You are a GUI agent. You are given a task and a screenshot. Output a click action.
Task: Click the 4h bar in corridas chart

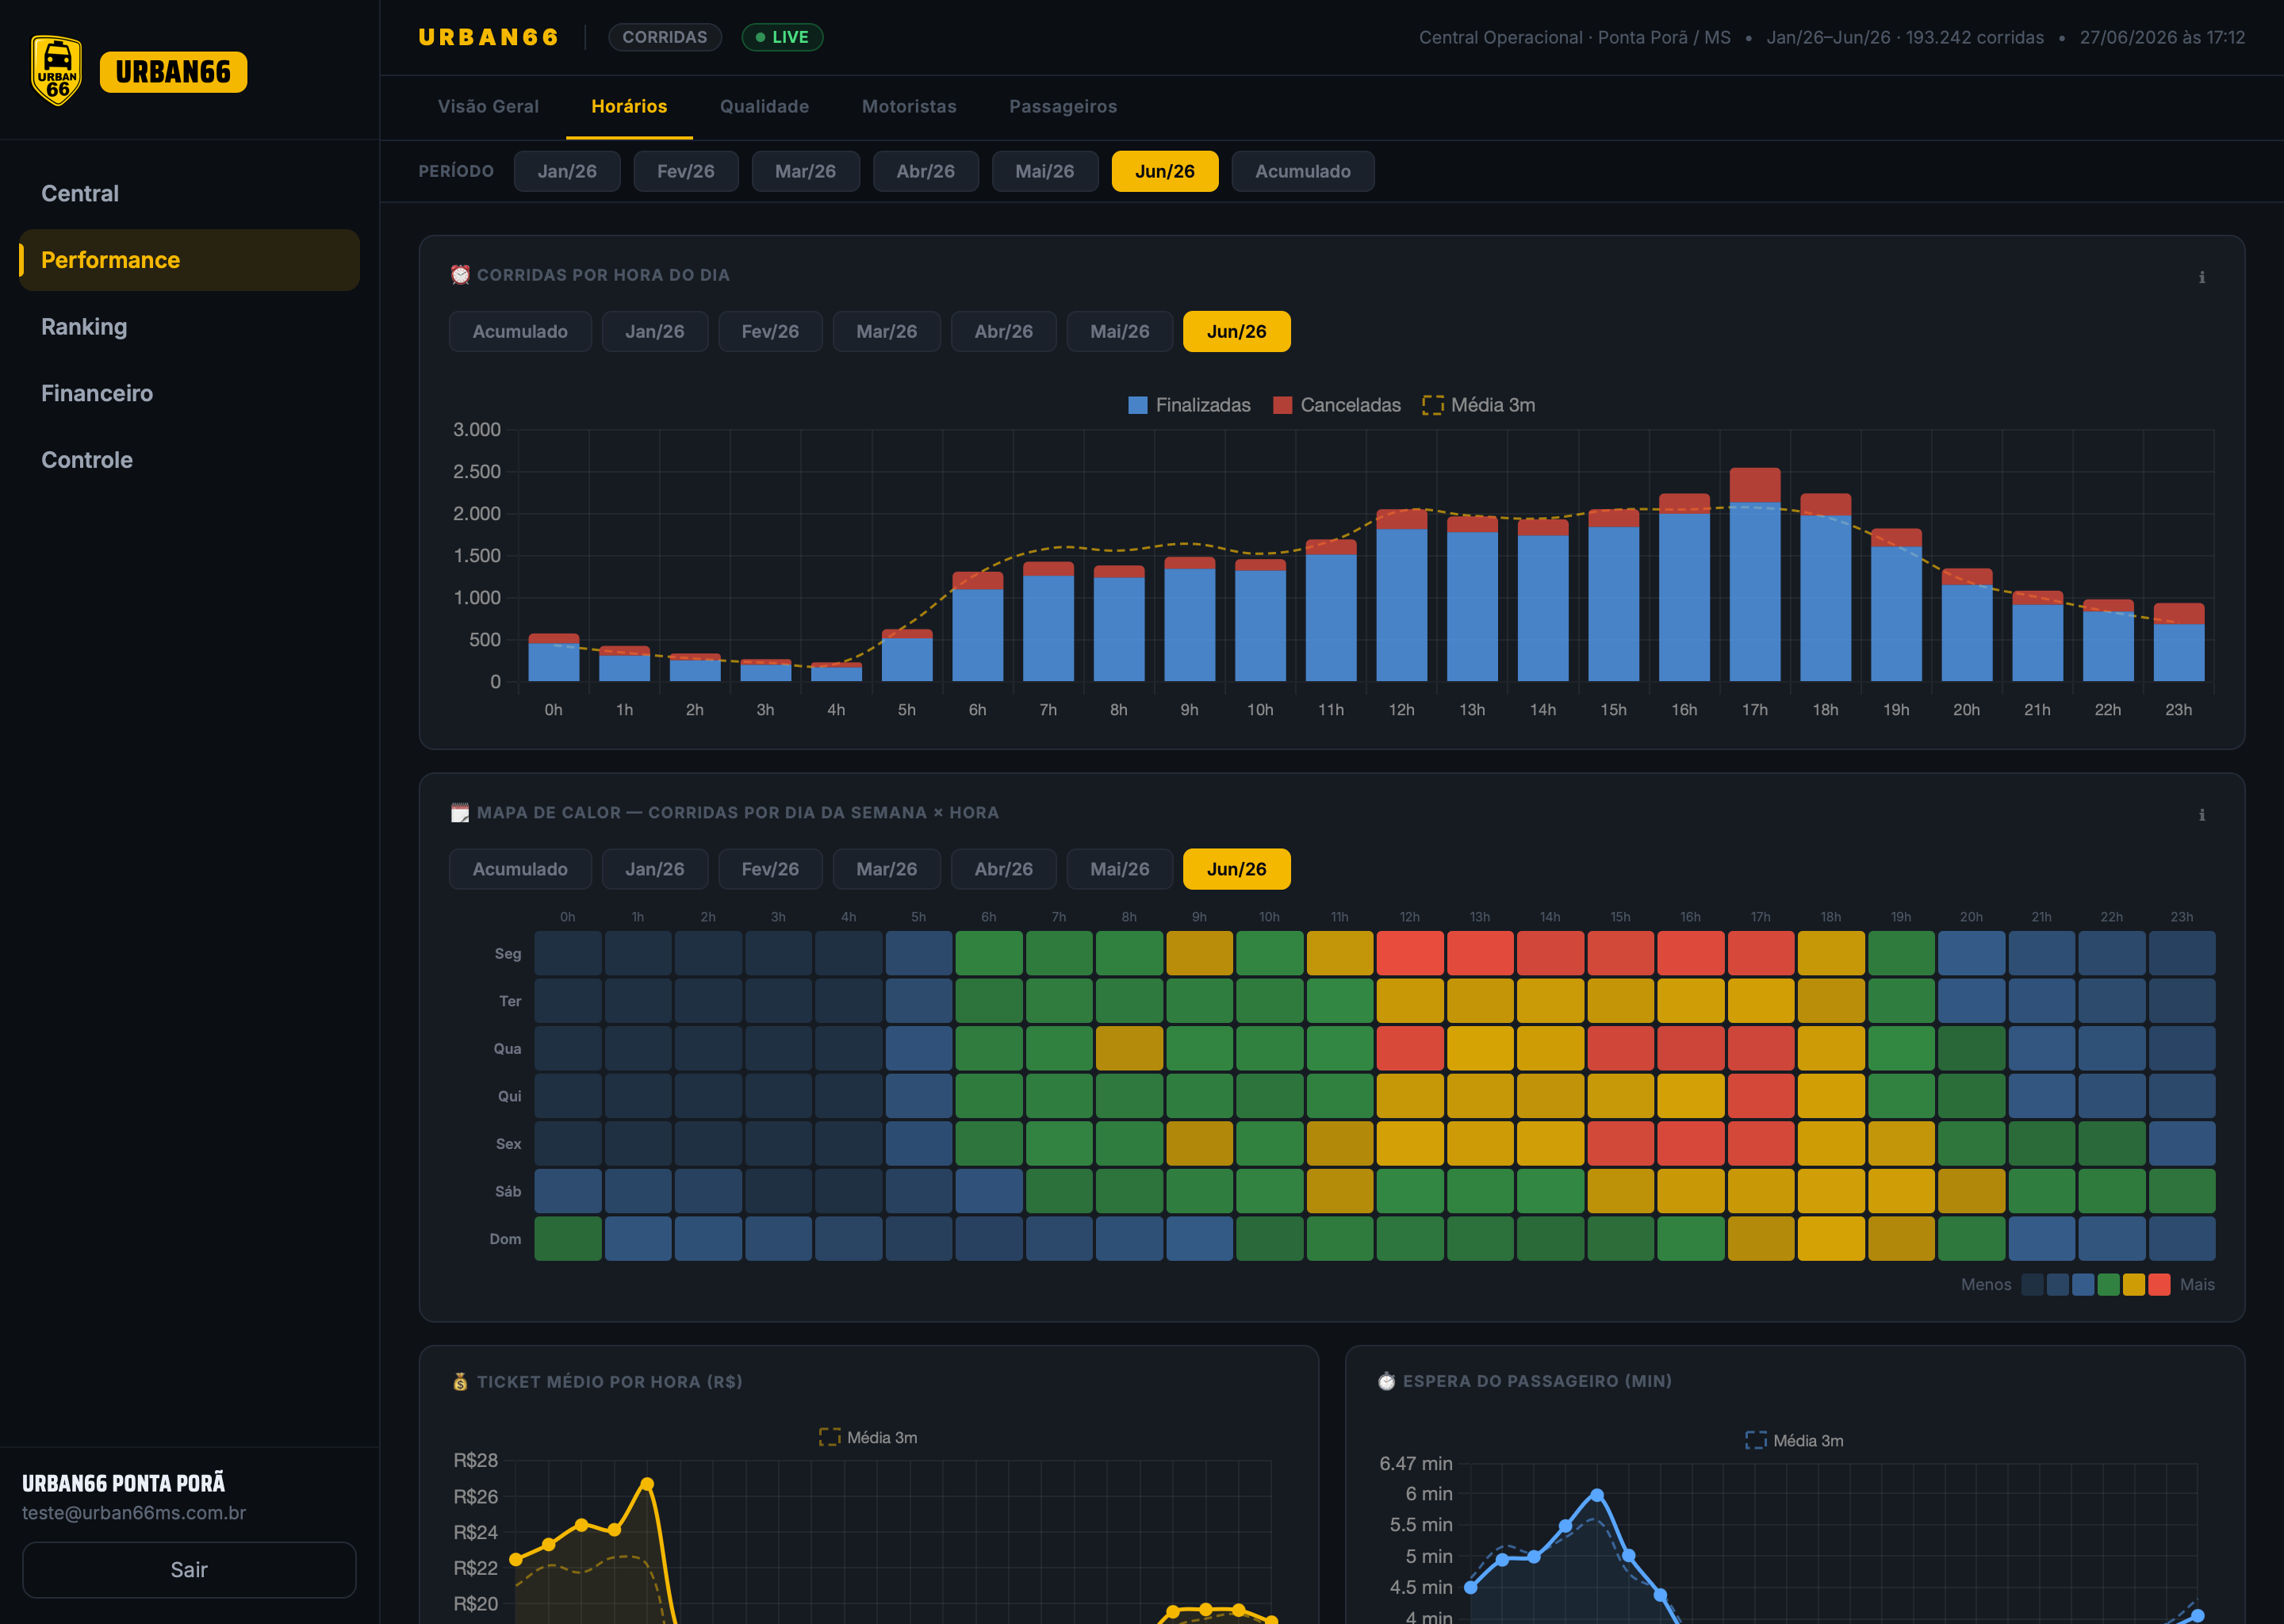click(836, 672)
